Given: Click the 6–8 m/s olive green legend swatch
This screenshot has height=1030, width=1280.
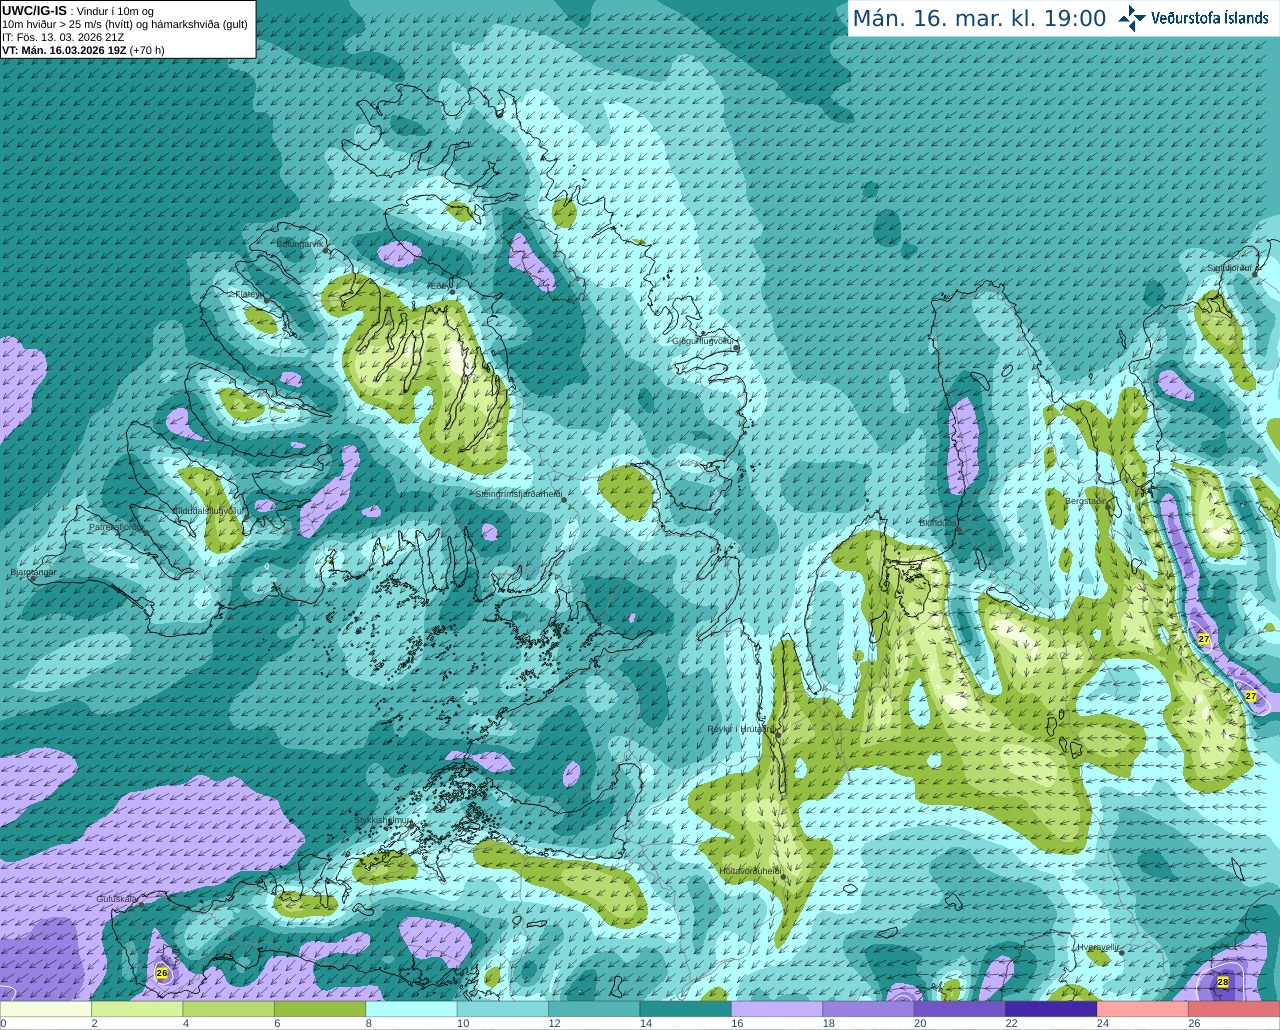Looking at the screenshot, I should click(x=320, y=1010).
